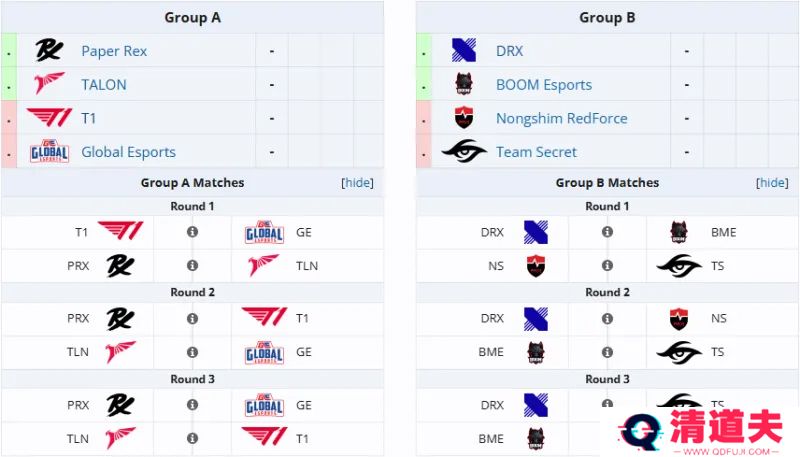Click the Paper Rex logo in Group A standings
800x457 pixels.
coord(49,50)
